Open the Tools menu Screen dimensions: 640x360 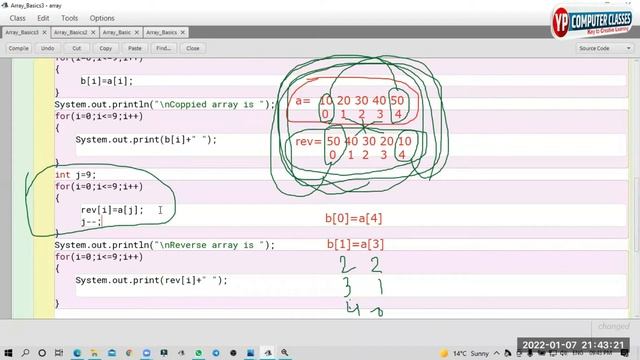click(x=69, y=18)
